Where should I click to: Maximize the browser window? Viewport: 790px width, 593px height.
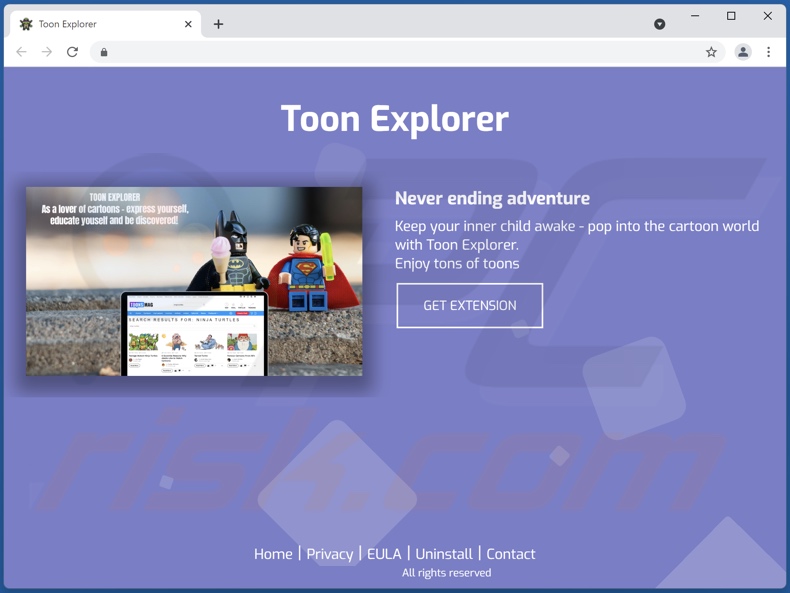[731, 16]
